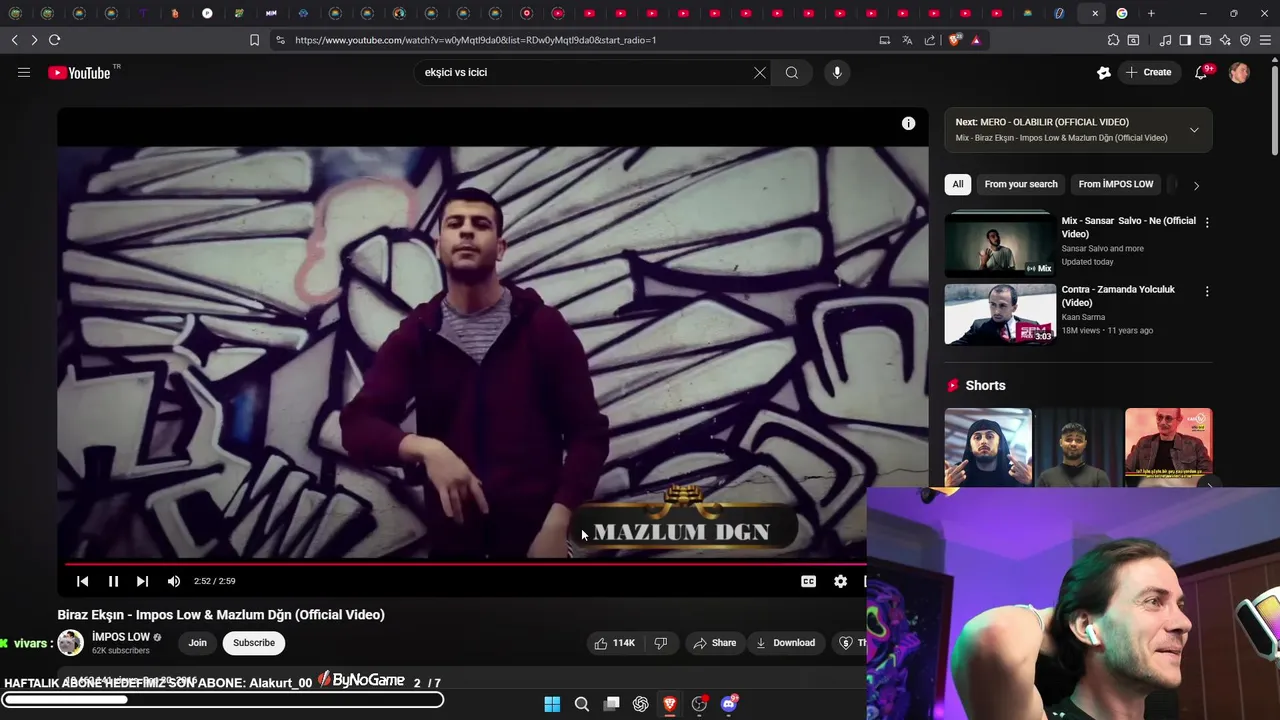Toggle browser sidebar panel
This screenshot has height=720, width=1280.
point(1185,40)
